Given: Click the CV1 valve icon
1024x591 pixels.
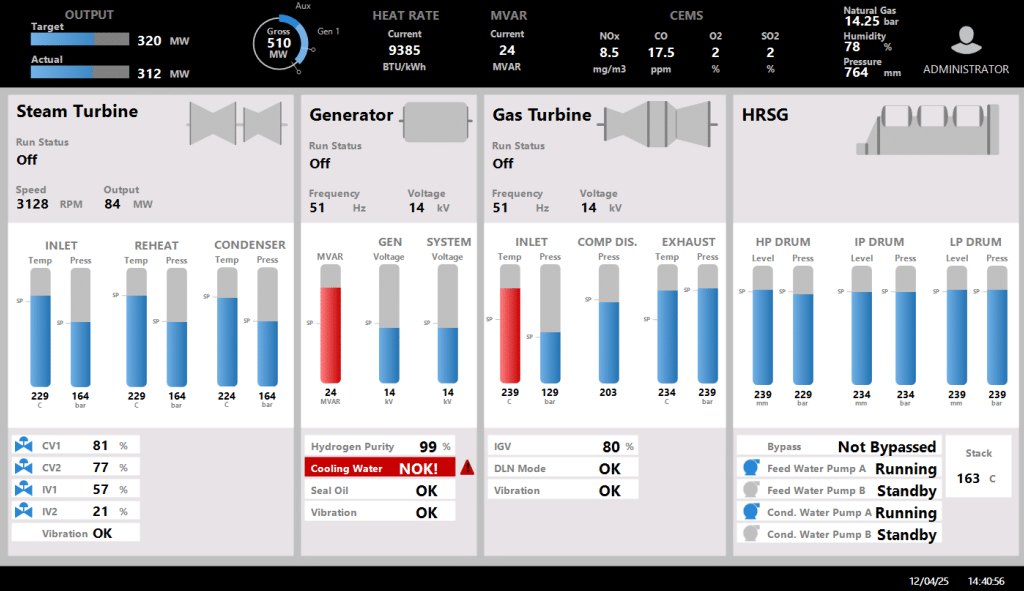Looking at the screenshot, I should click(x=24, y=446).
